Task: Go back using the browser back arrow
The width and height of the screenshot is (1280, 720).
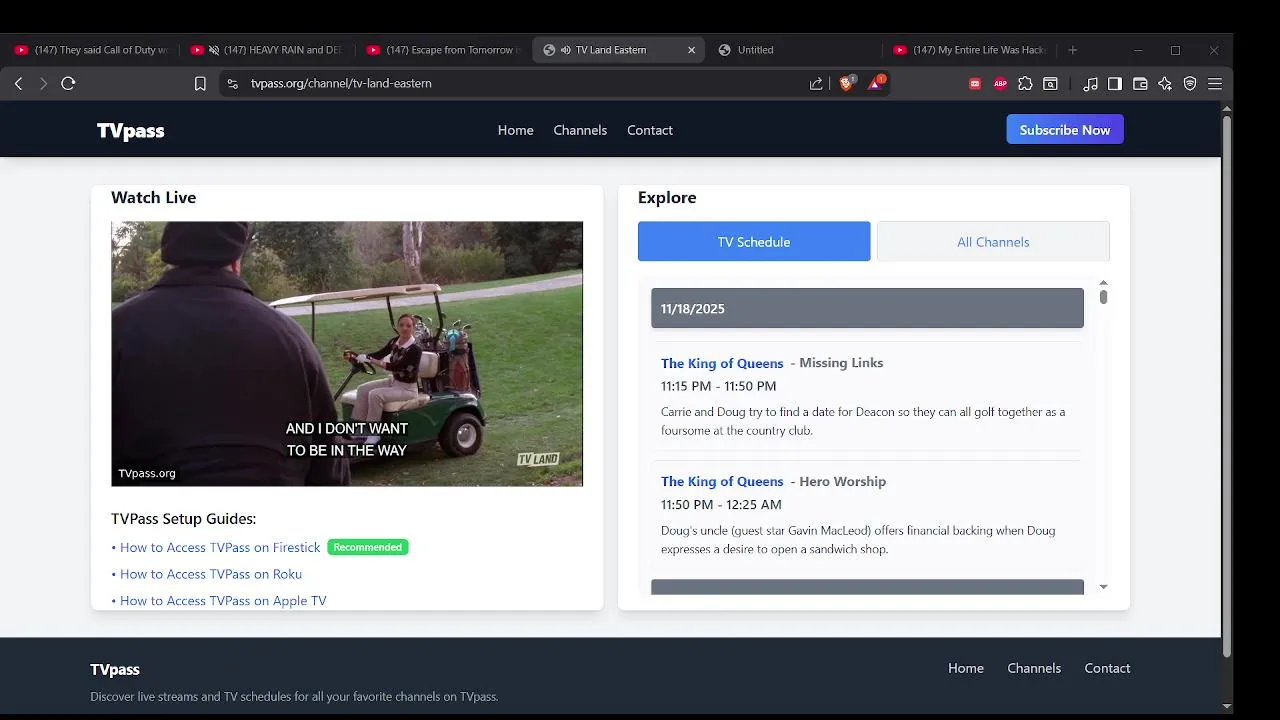Action: click(18, 84)
